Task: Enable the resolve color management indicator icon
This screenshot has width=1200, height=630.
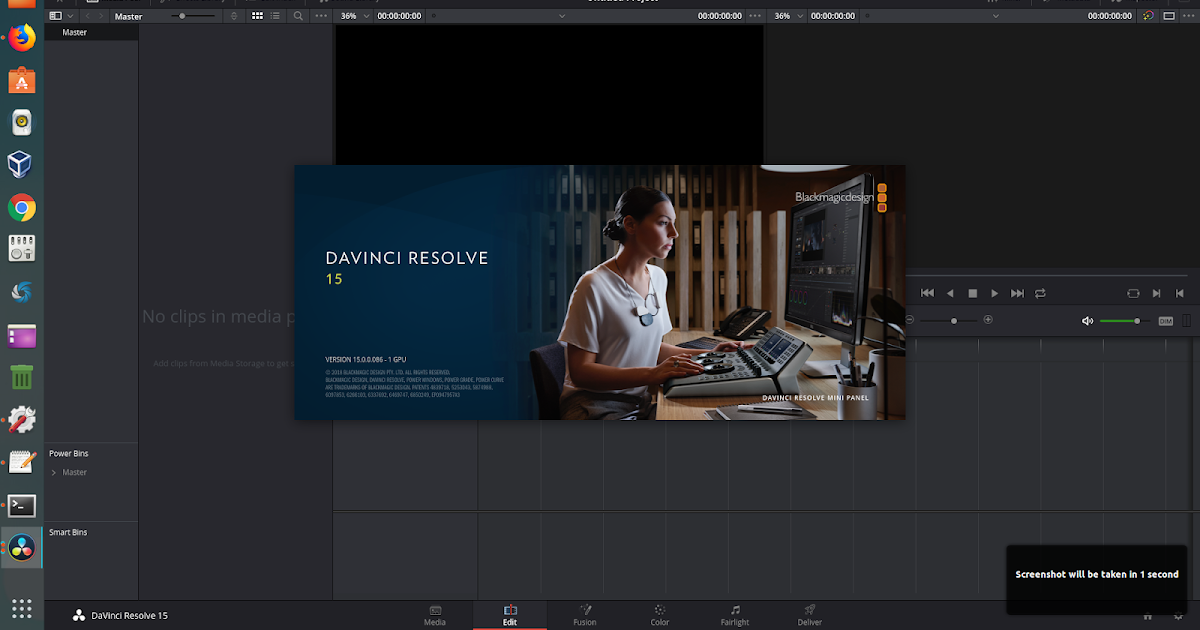Action: coord(1147,16)
